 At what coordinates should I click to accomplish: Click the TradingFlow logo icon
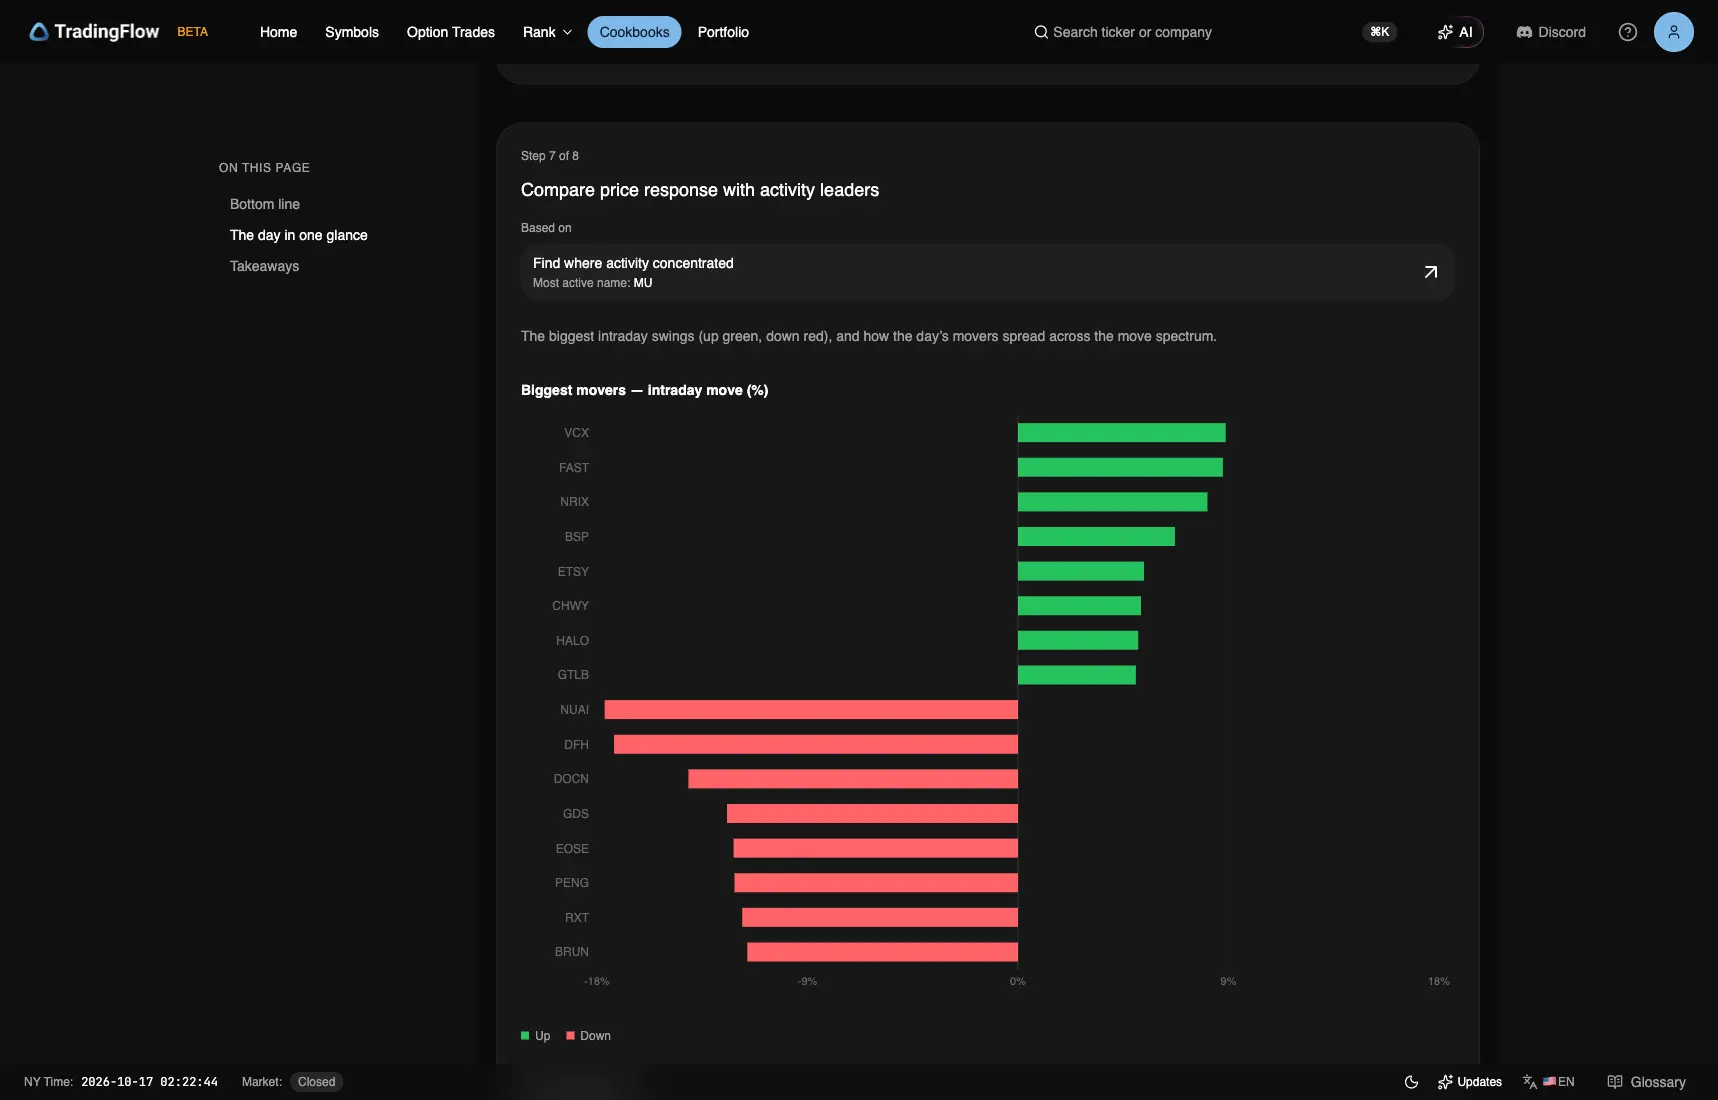click(x=39, y=32)
